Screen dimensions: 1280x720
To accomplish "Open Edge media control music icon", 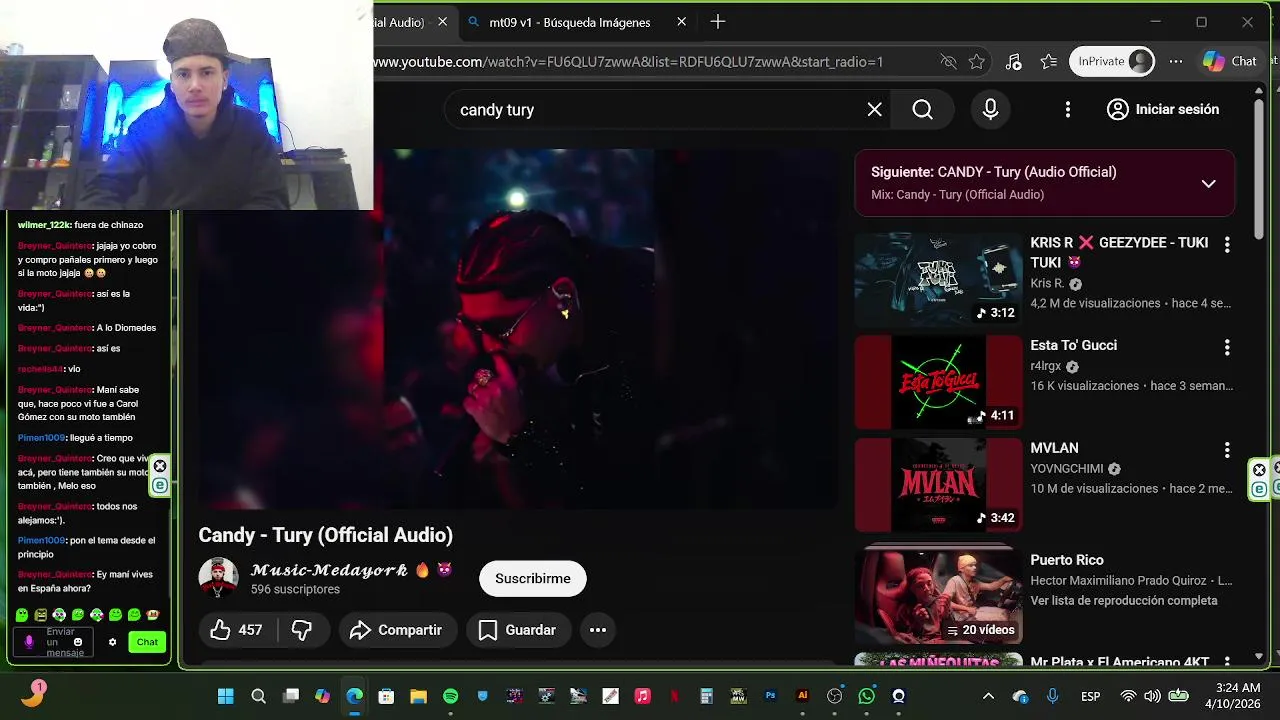I will [x=1013, y=62].
